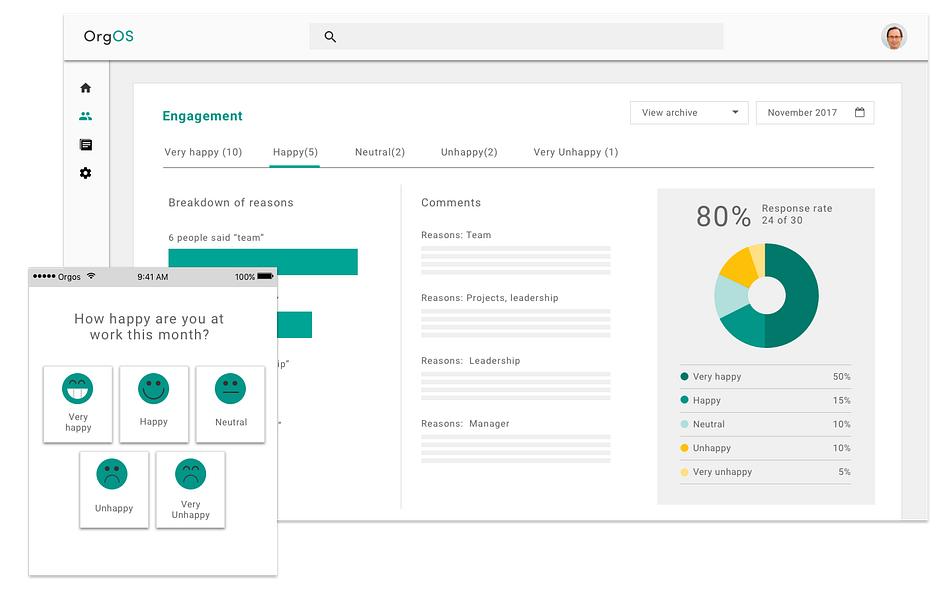Click the search magnifier icon
Screen dimensions: 941x600
point(330,37)
